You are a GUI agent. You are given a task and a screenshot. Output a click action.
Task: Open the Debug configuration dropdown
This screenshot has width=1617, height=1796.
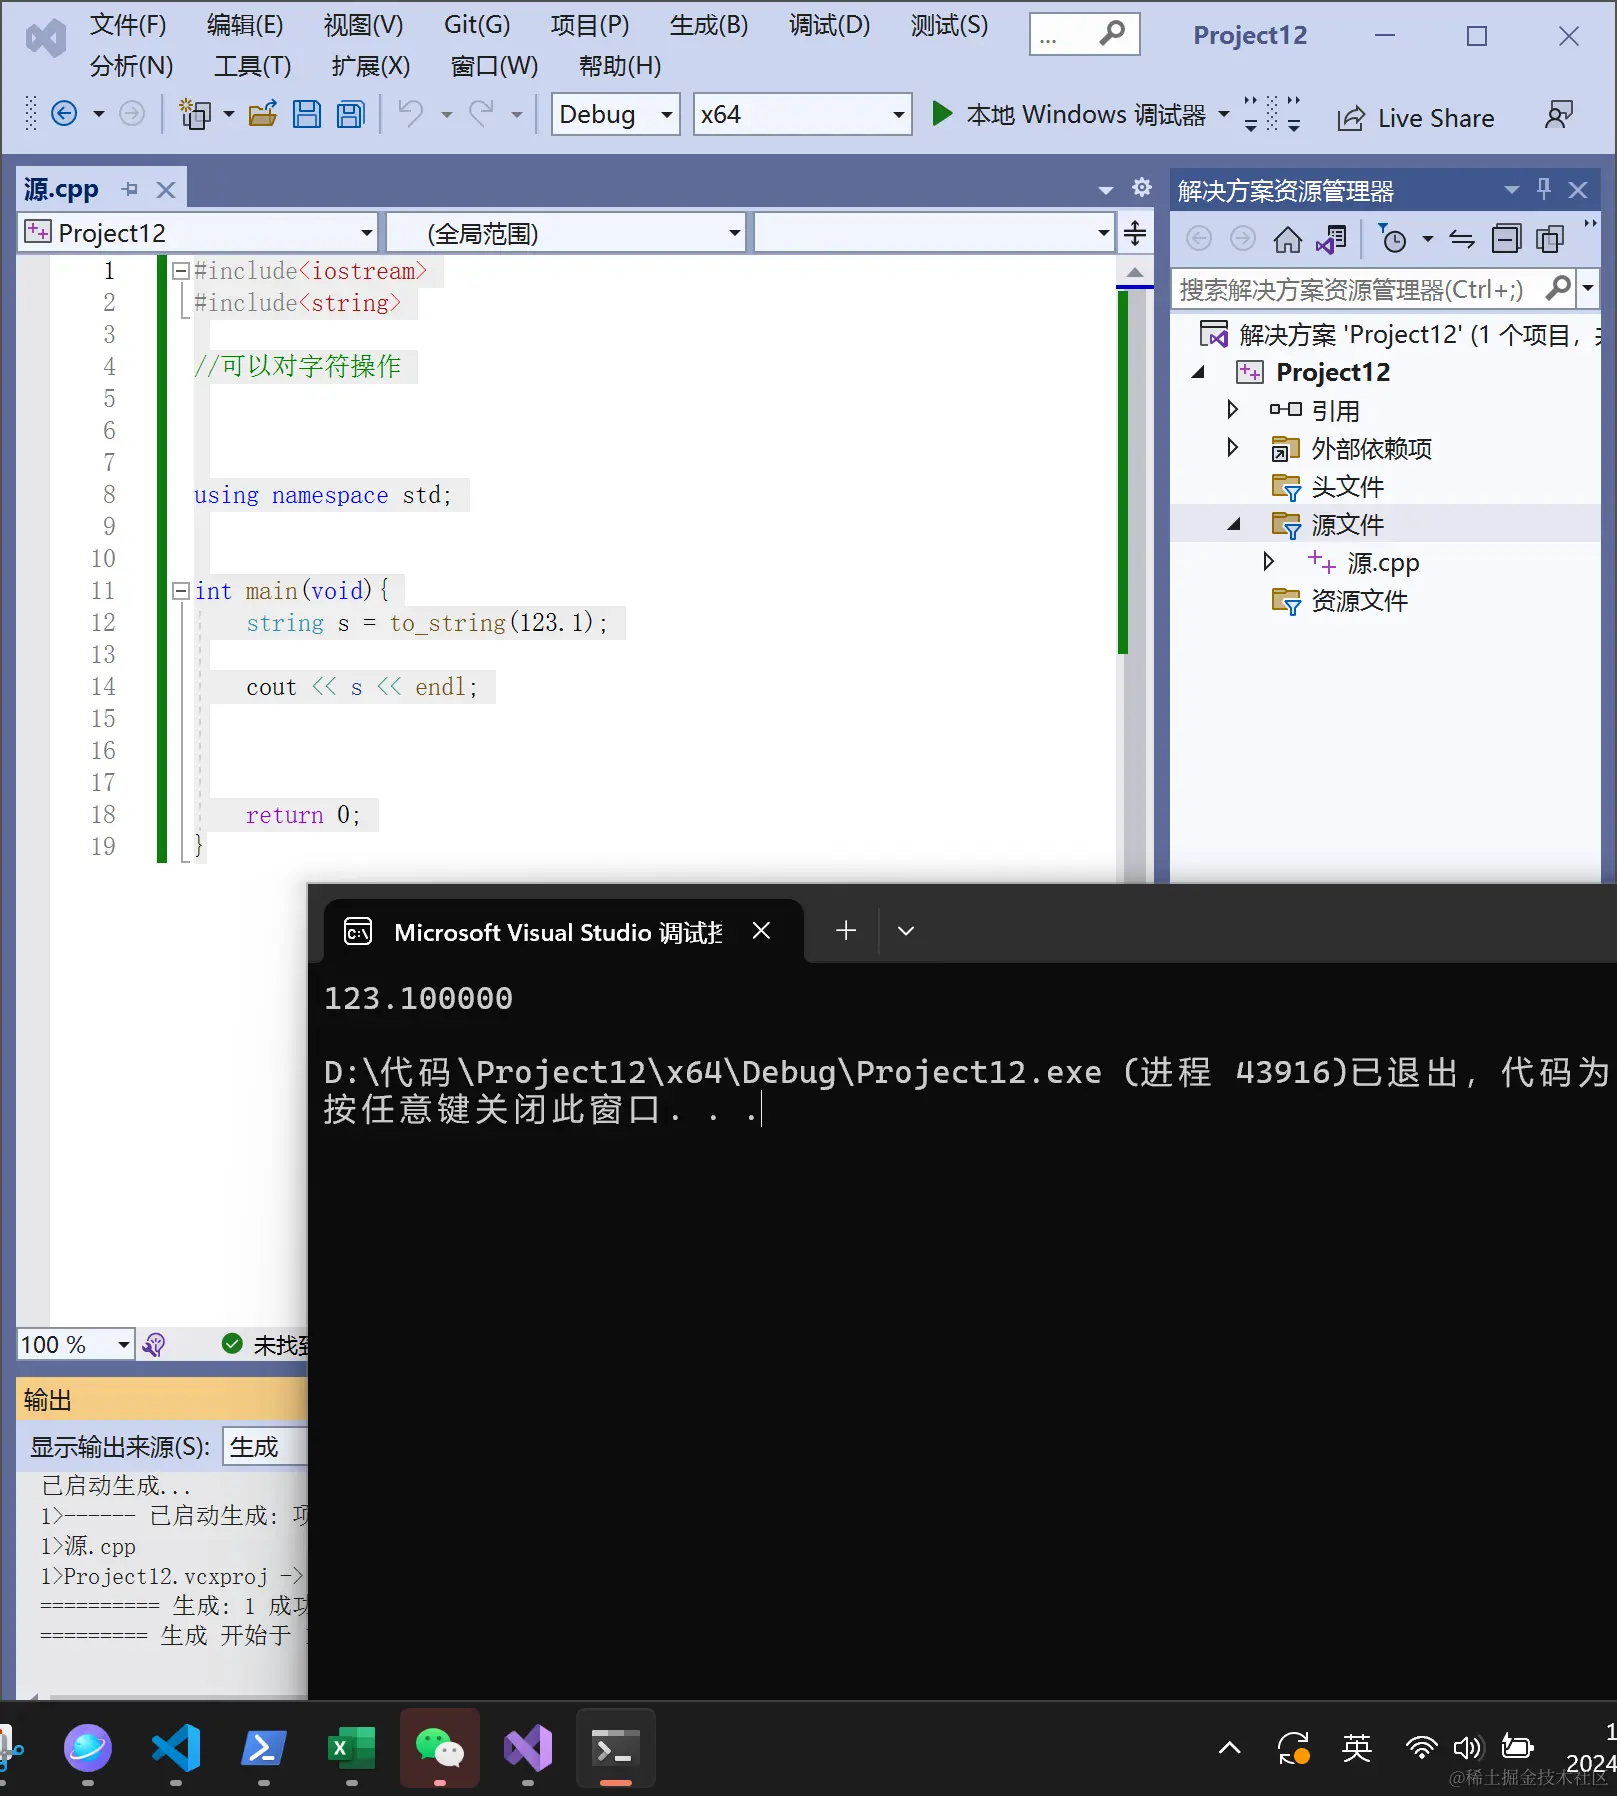click(616, 114)
